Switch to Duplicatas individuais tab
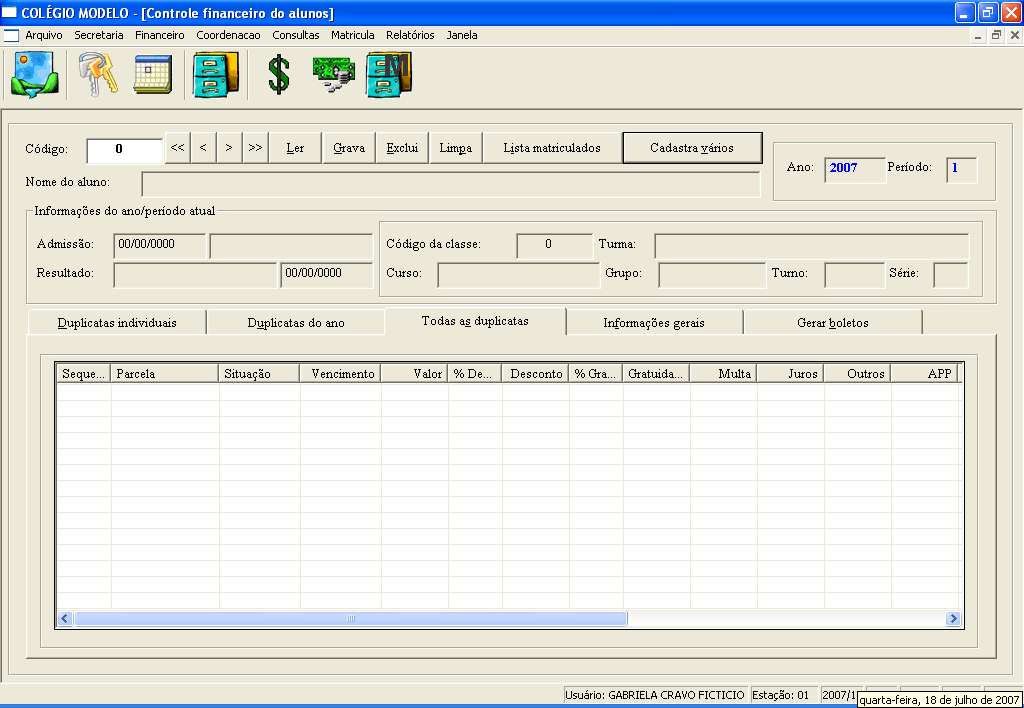The height and width of the screenshot is (708, 1024). coord(117,323)
